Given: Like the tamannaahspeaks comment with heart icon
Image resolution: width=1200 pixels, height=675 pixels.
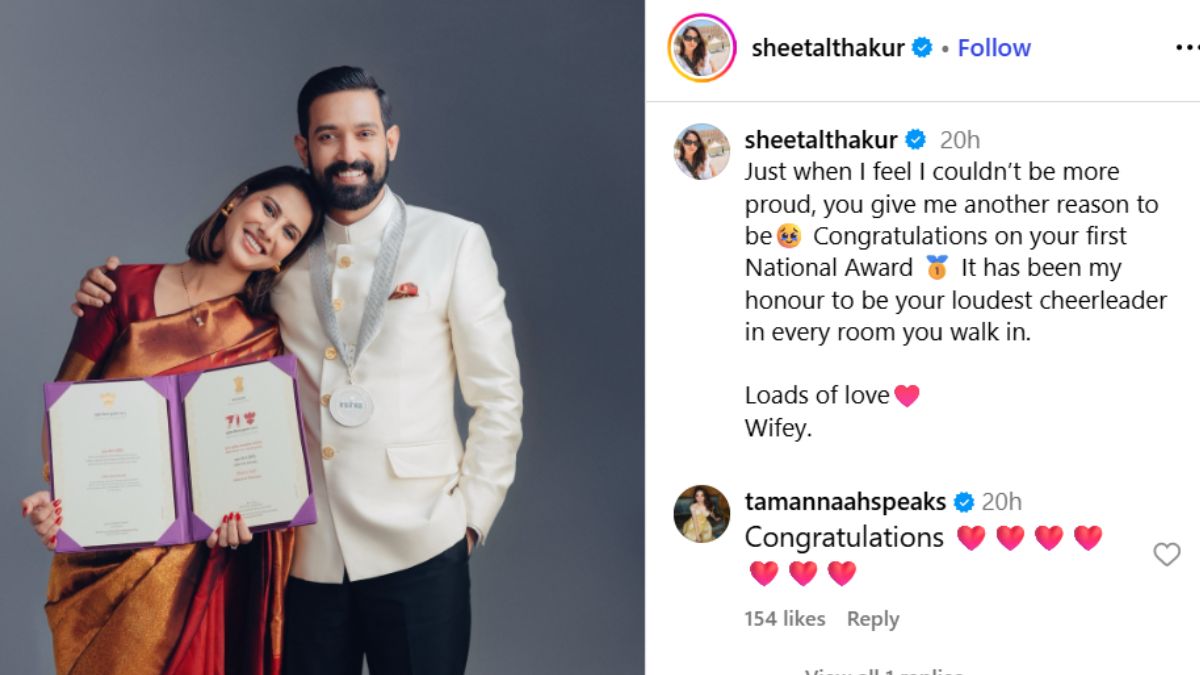Looking at the screenshot, I should (x=1167, y=554).
